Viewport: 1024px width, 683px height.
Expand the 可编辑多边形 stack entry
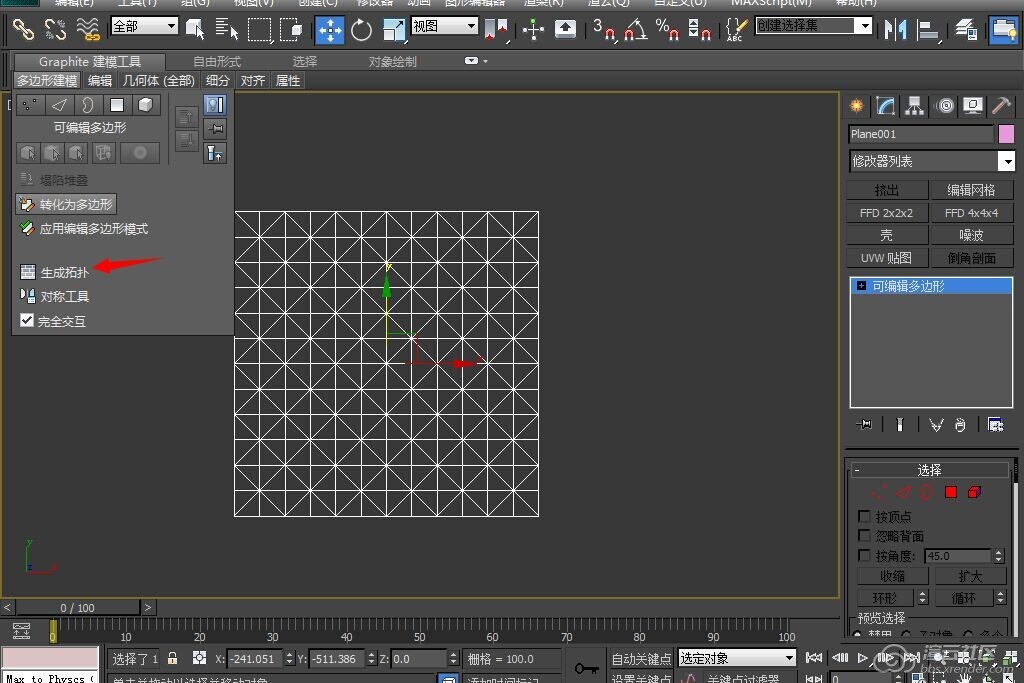(x=860, y=286)
